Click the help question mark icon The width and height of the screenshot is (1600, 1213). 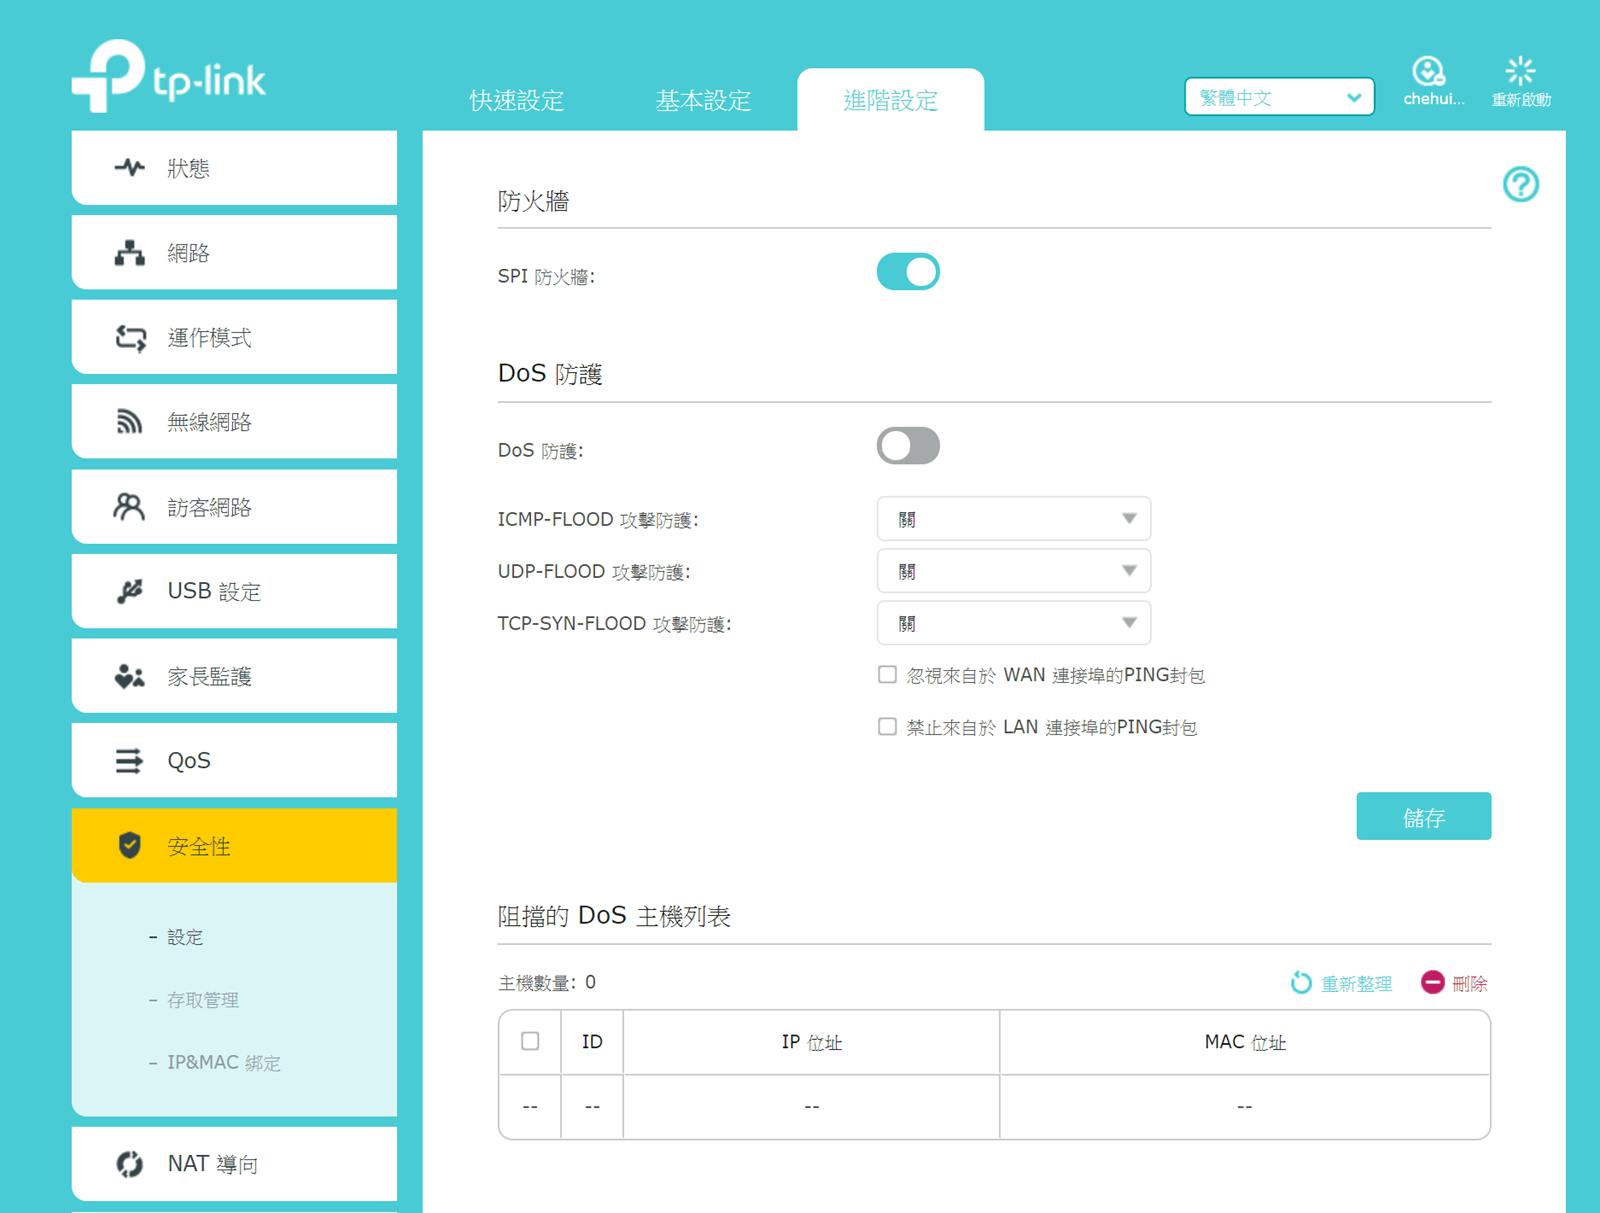1520,185
